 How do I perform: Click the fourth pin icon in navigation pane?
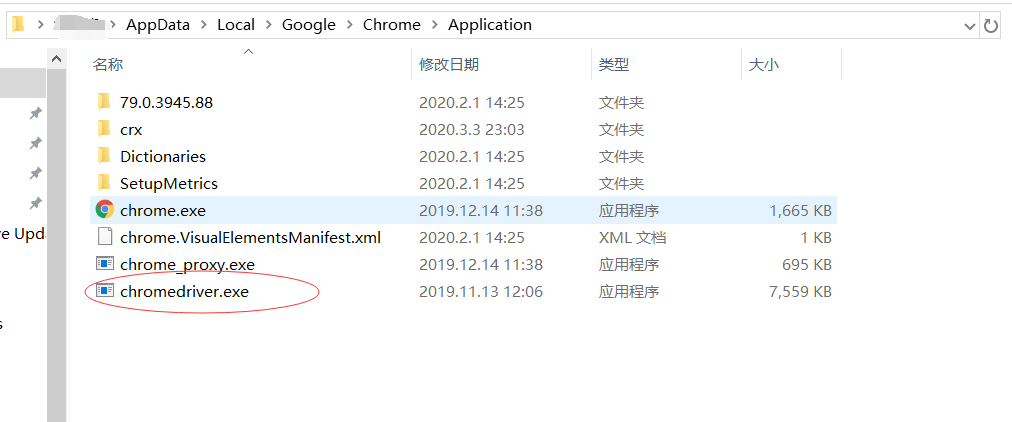(x=36, y=203)
